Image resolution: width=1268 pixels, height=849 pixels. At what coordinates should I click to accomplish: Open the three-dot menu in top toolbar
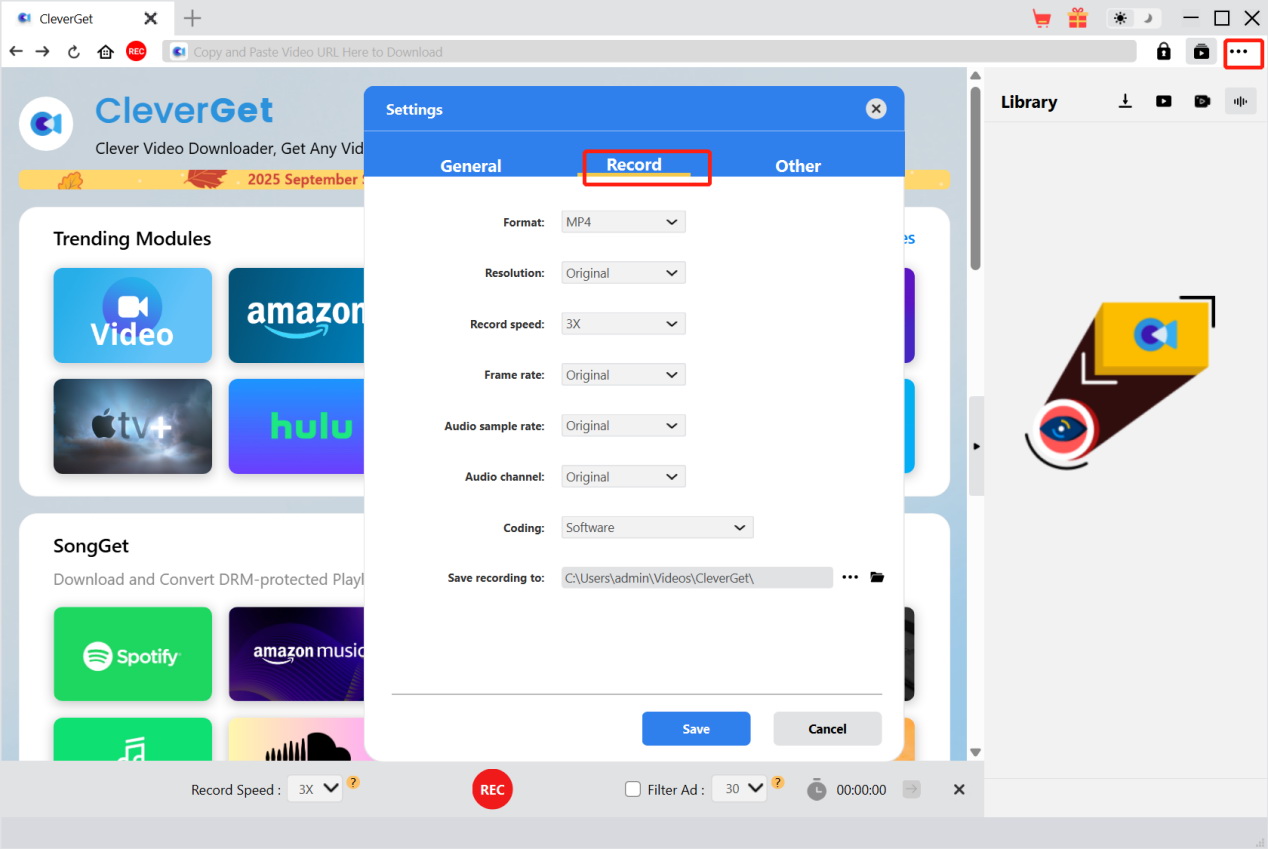point(1239,52)
